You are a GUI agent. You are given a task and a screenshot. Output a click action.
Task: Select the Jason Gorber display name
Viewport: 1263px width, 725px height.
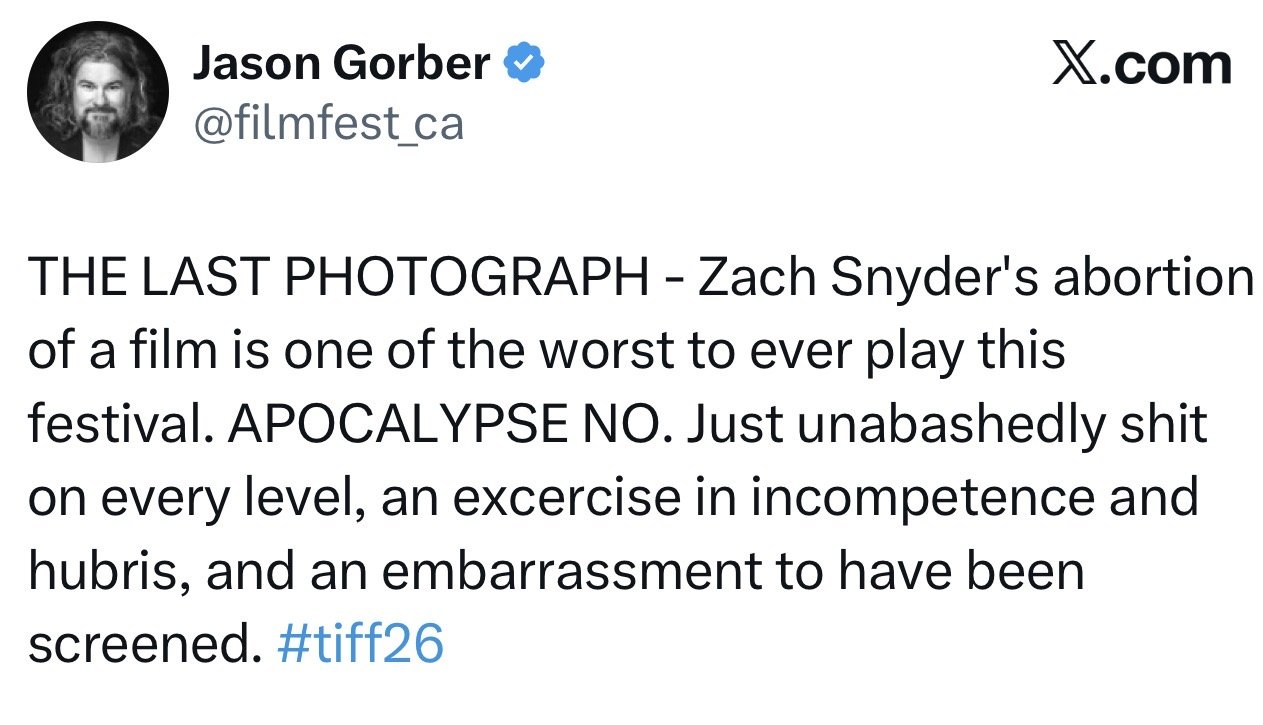(341, 64)
